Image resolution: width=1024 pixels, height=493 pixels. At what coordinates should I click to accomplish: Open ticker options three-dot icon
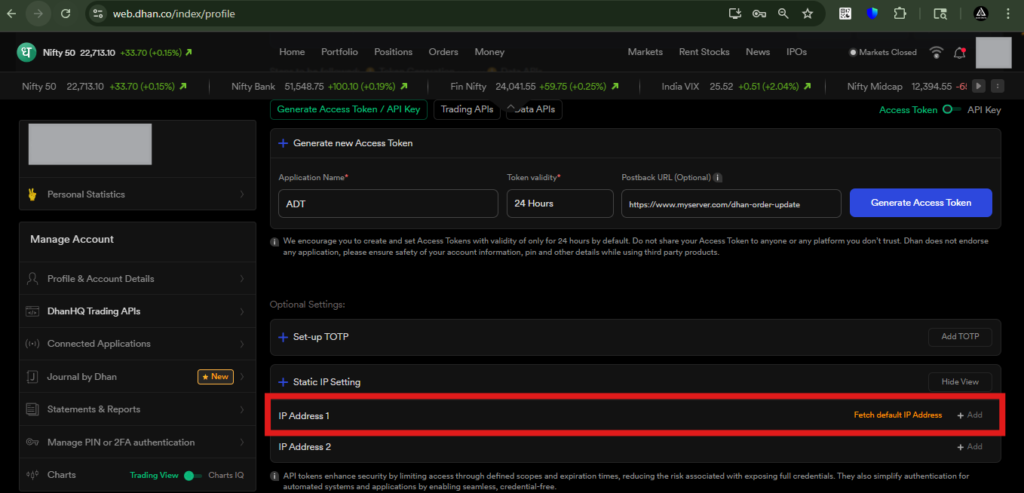coord(997,86)
